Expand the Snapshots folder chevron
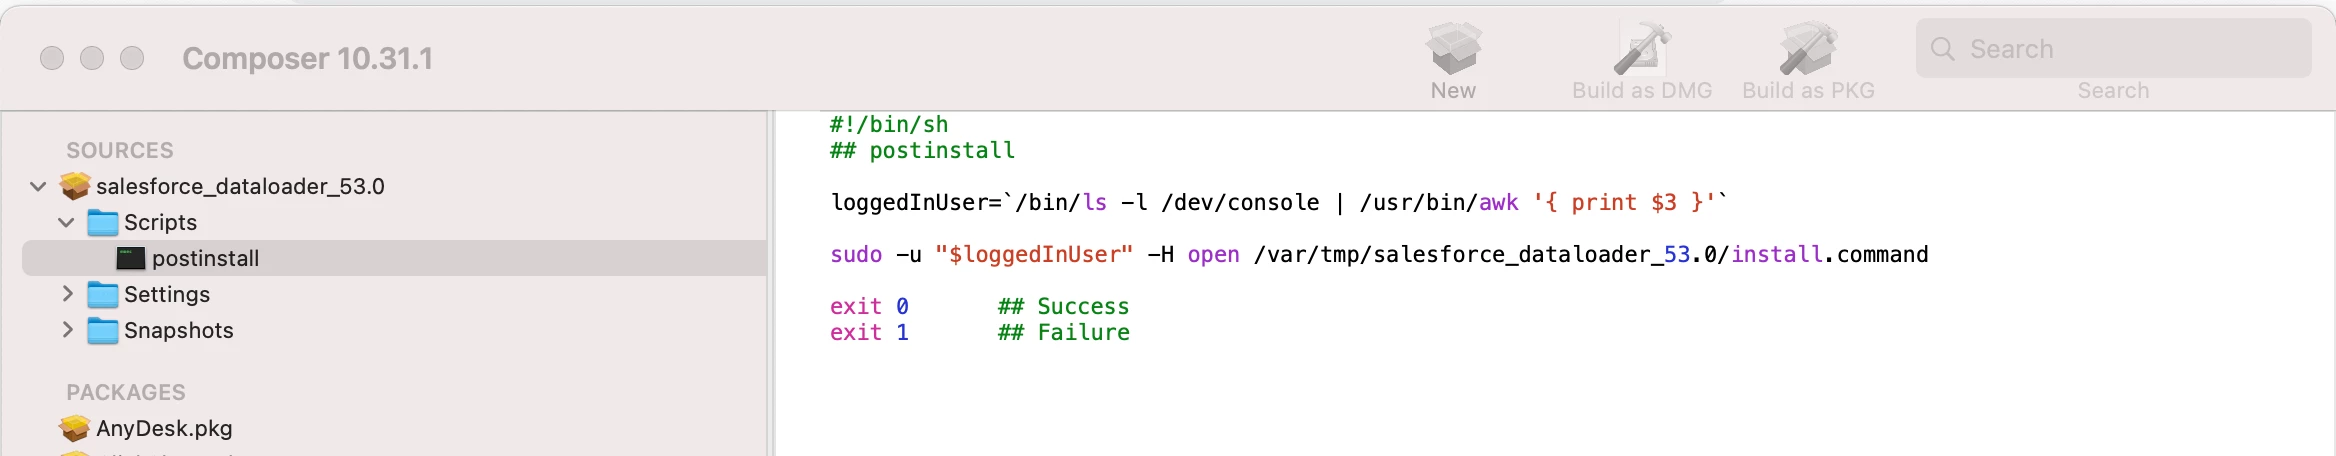 (67, 330)
